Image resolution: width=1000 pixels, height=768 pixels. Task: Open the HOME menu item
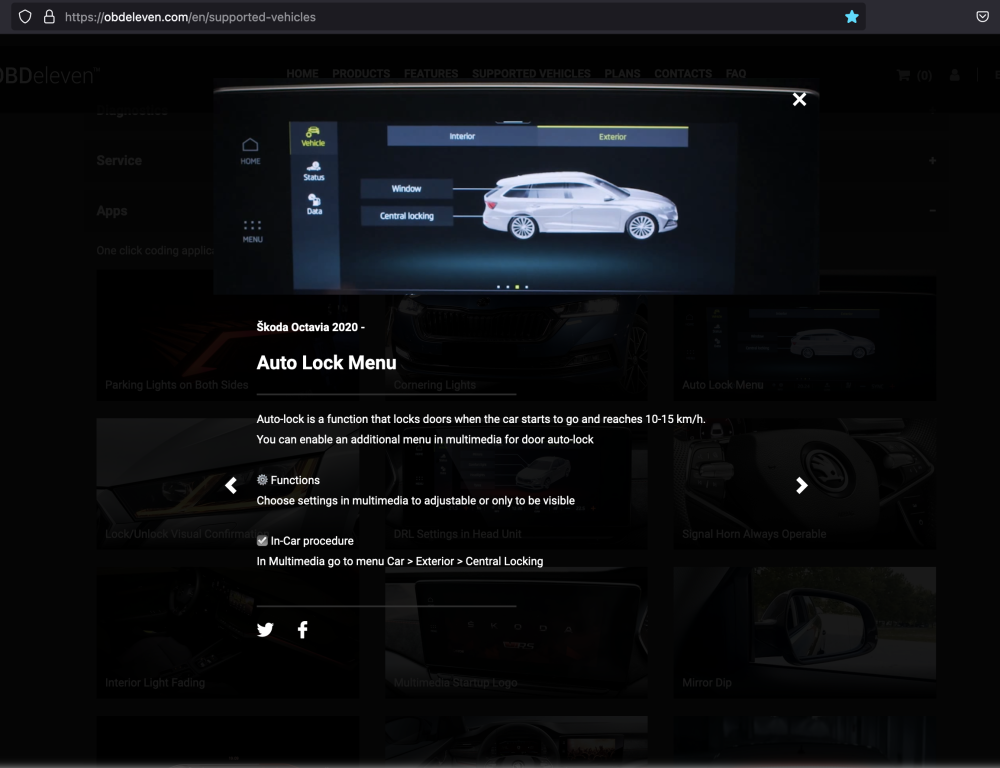point(302,73)
